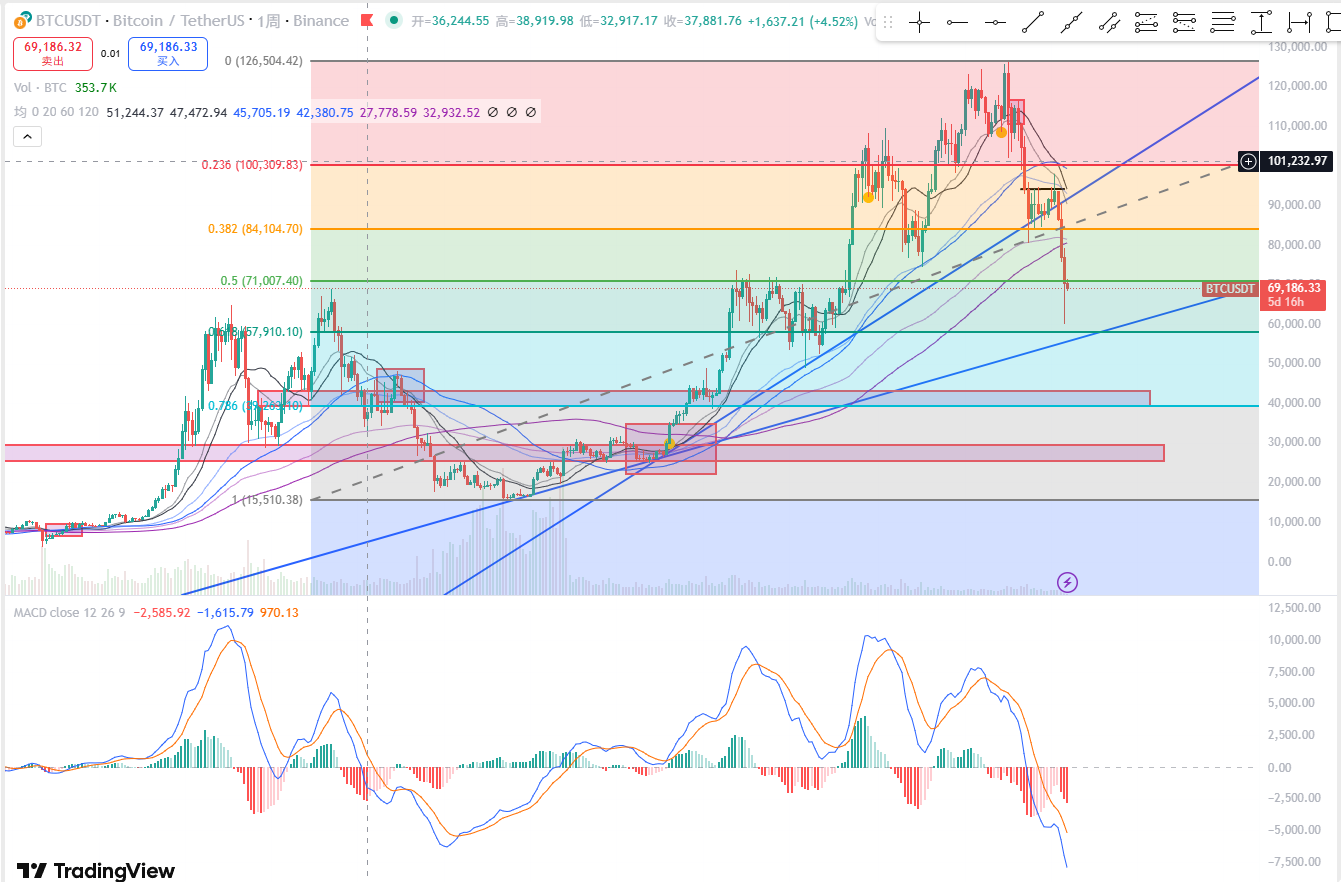Click the blue 买入 buy button
The height and width of the screenshot is (882, 1341).
(x=168, y=54)
